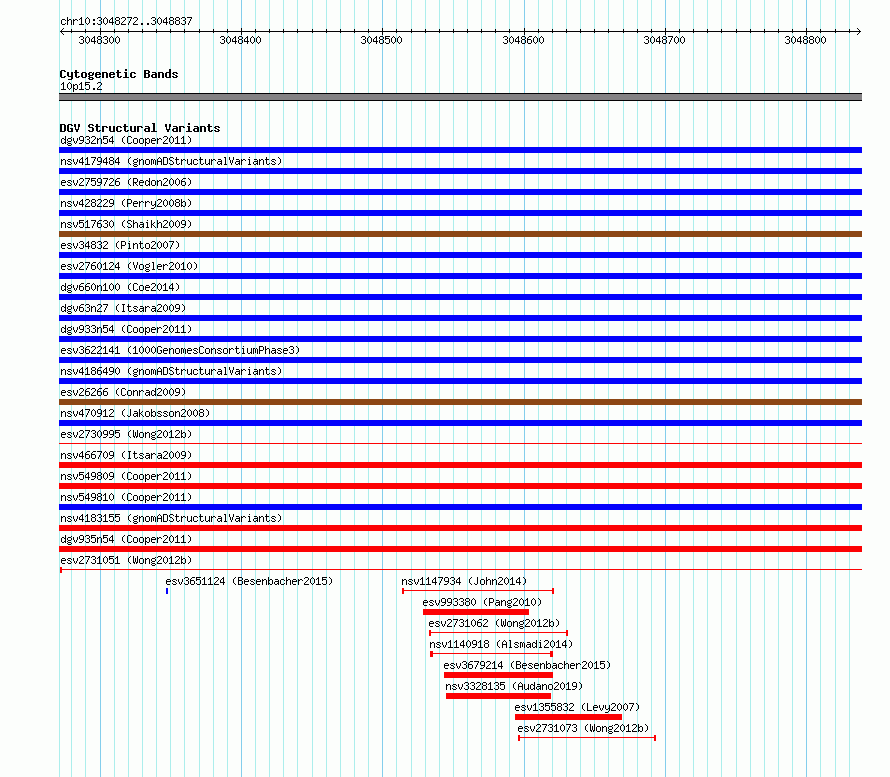Click the thin red nsv1147934 feature line
The height and width of the screenshot is (777, 890).
pyautogui.click(x=478, y=591)
